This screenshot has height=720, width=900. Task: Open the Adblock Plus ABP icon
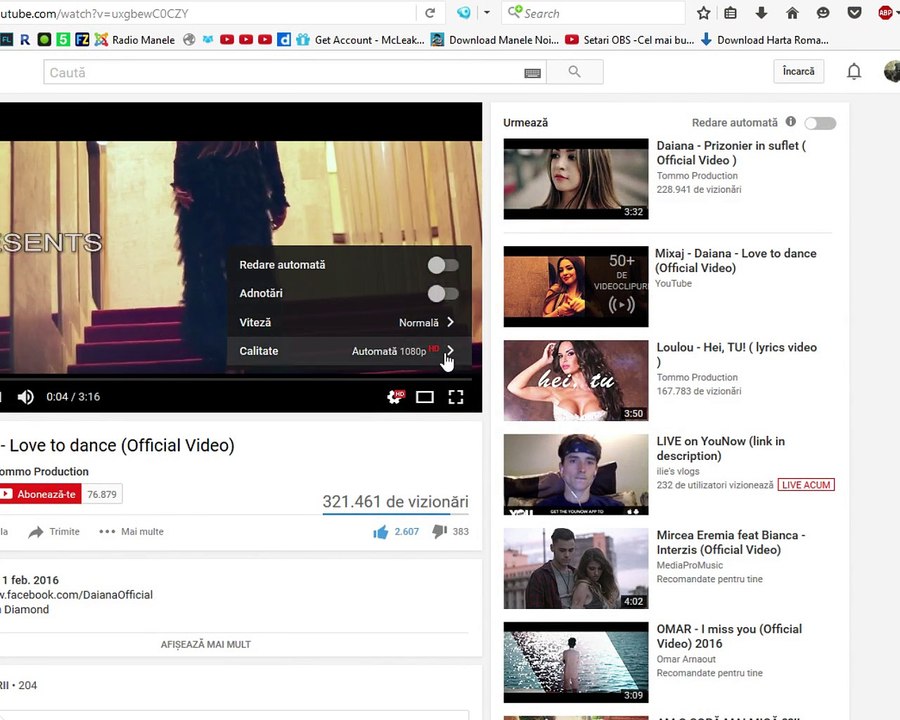pos(886,13)
